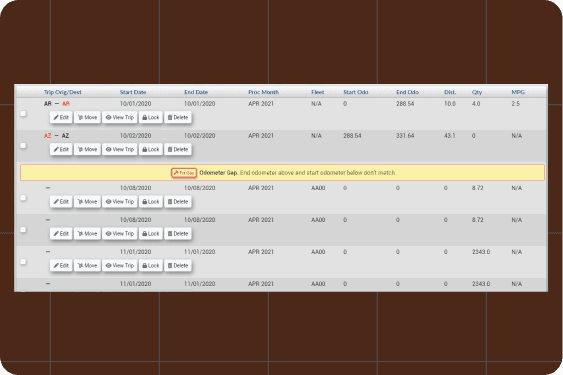
Task: Move the 11/01/2020 trip
Action: point(87,266)
